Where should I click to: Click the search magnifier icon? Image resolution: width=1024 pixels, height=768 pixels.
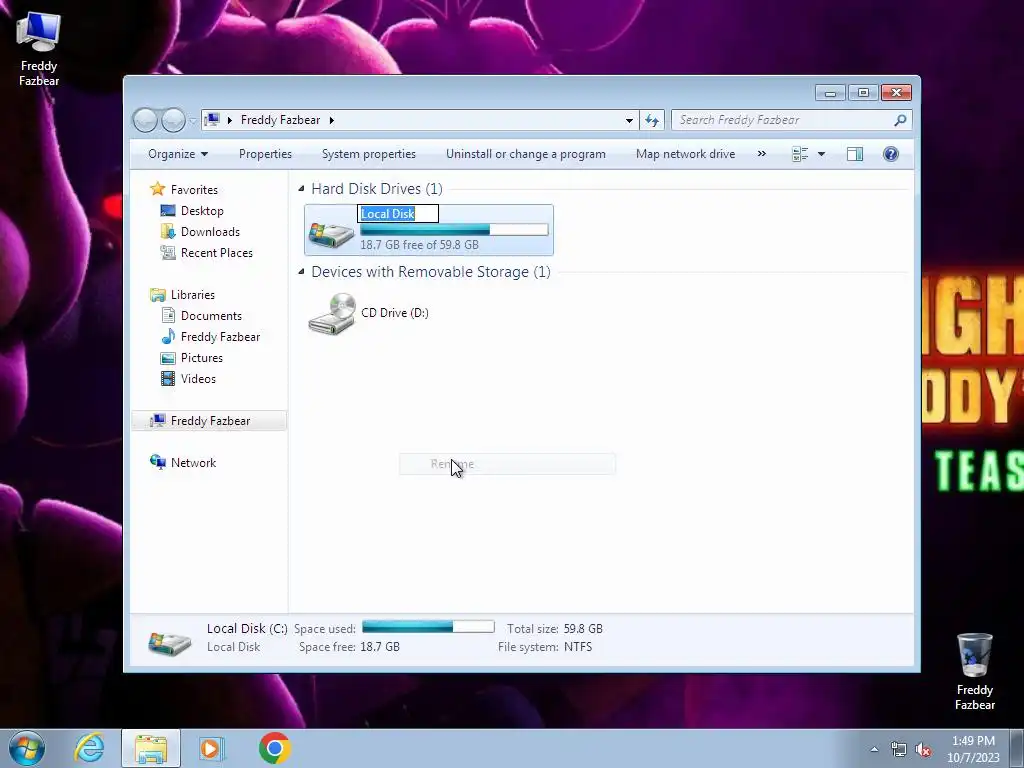pyautogui.click(x=900, y=120)
